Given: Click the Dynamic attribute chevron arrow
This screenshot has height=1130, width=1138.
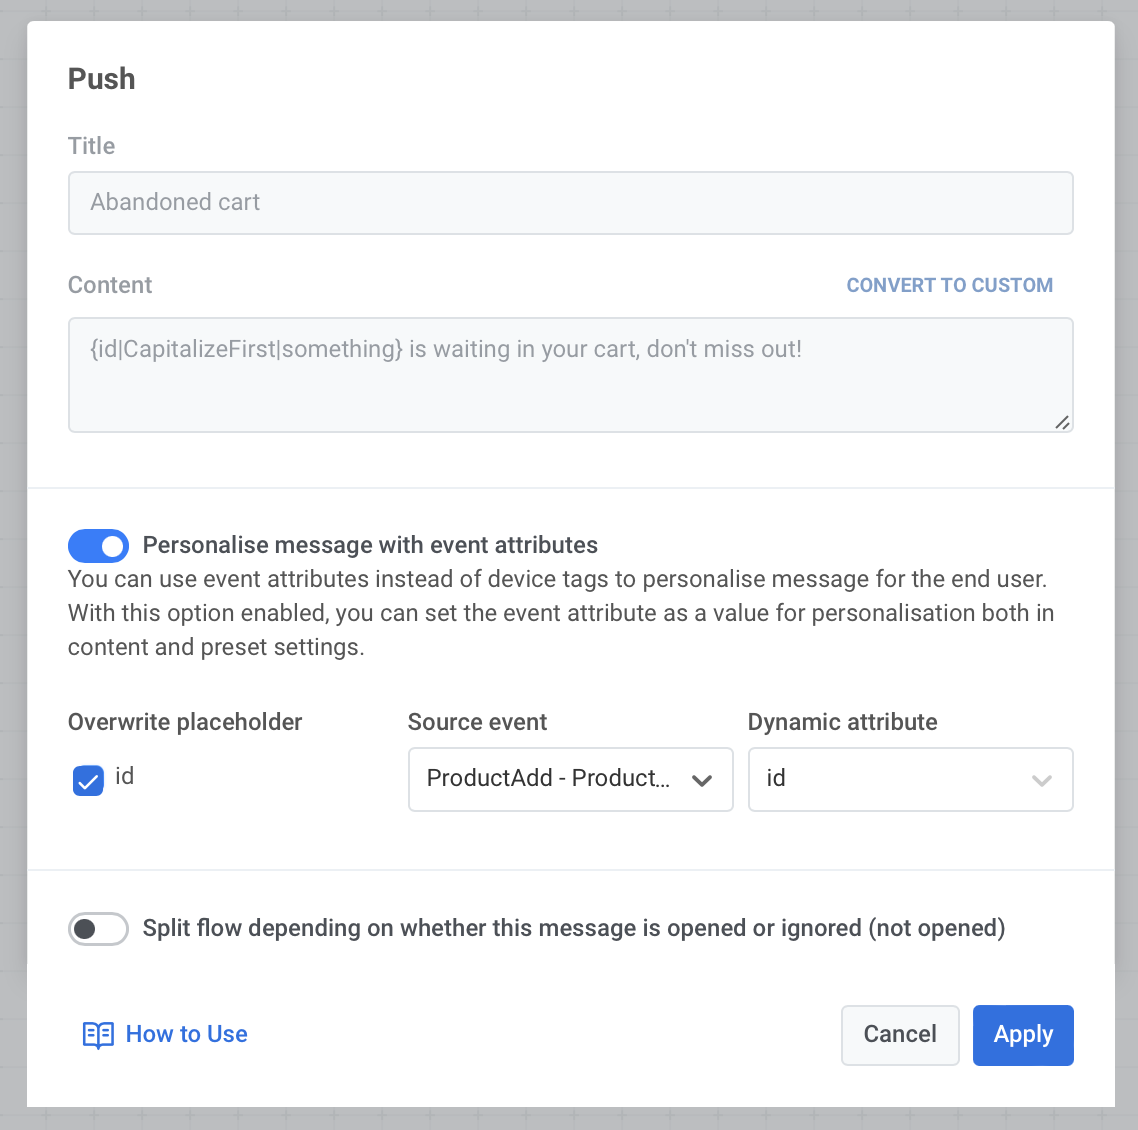Looking at the screenshot, I should point(1042,780).
